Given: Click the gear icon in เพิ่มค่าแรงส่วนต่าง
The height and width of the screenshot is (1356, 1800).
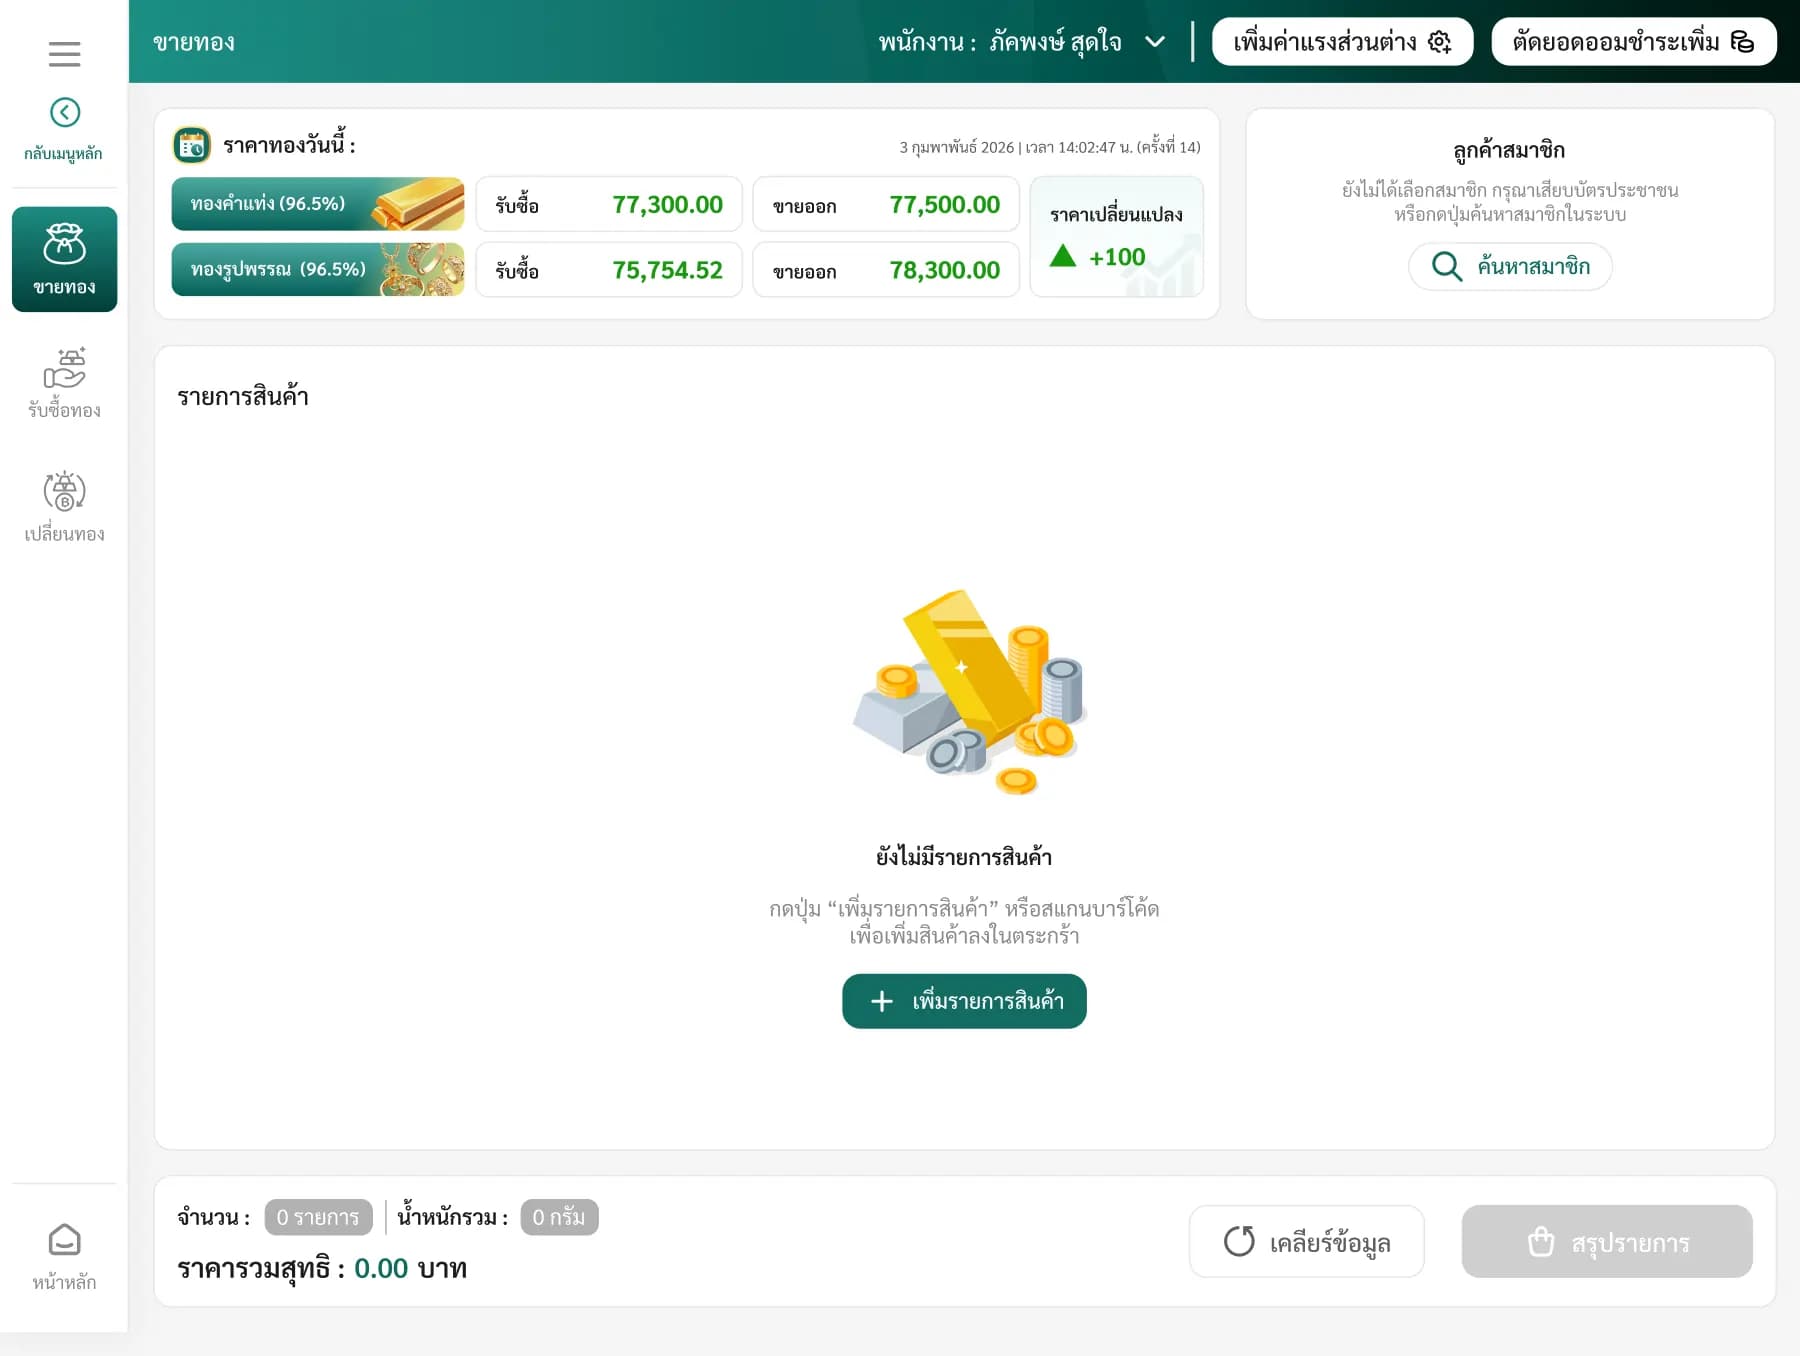Looking at the screenshot, I should click(1439, 42).
